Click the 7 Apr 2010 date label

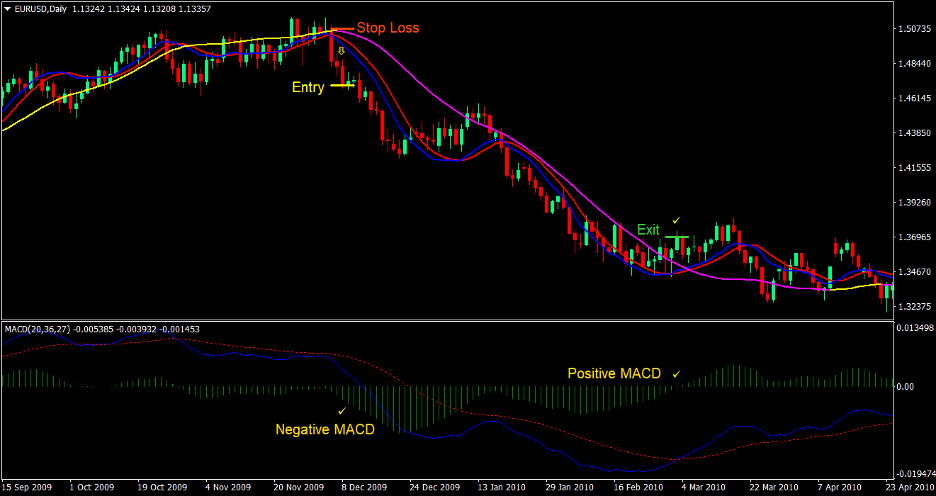coord(840,487)
